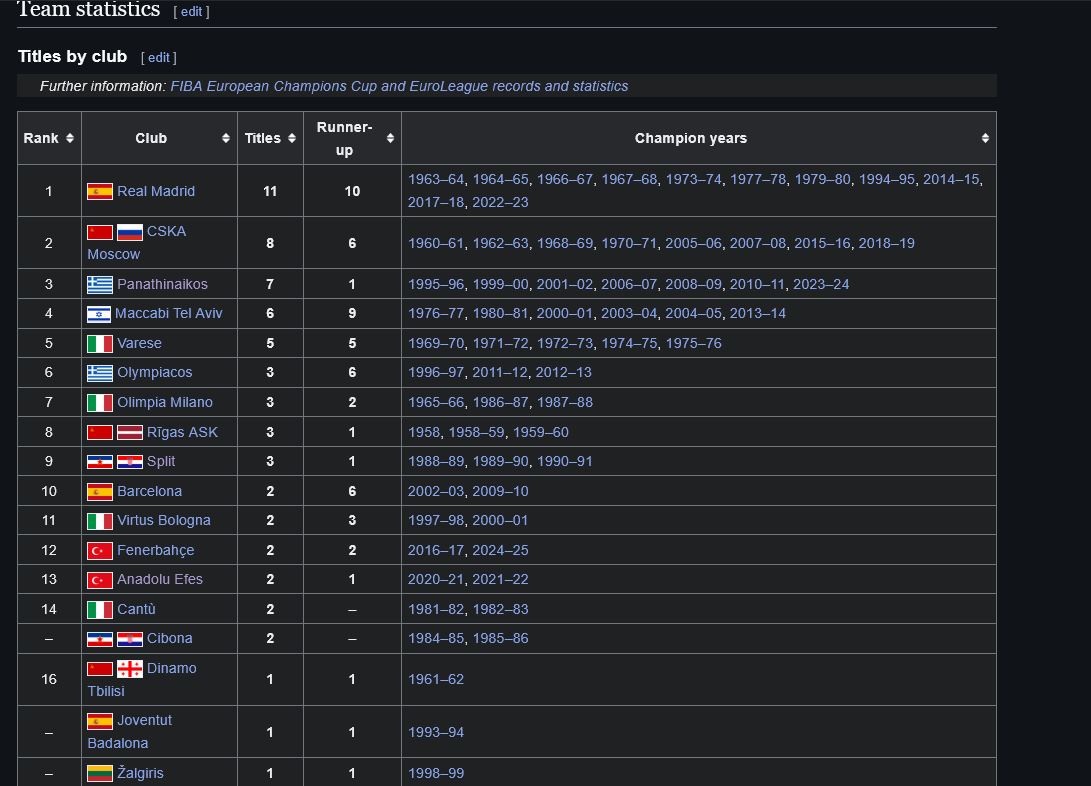This screenshot has width=1091, height=786.
Task: Sort table by Runner-up column arrows
Action: tap(390, 138)
